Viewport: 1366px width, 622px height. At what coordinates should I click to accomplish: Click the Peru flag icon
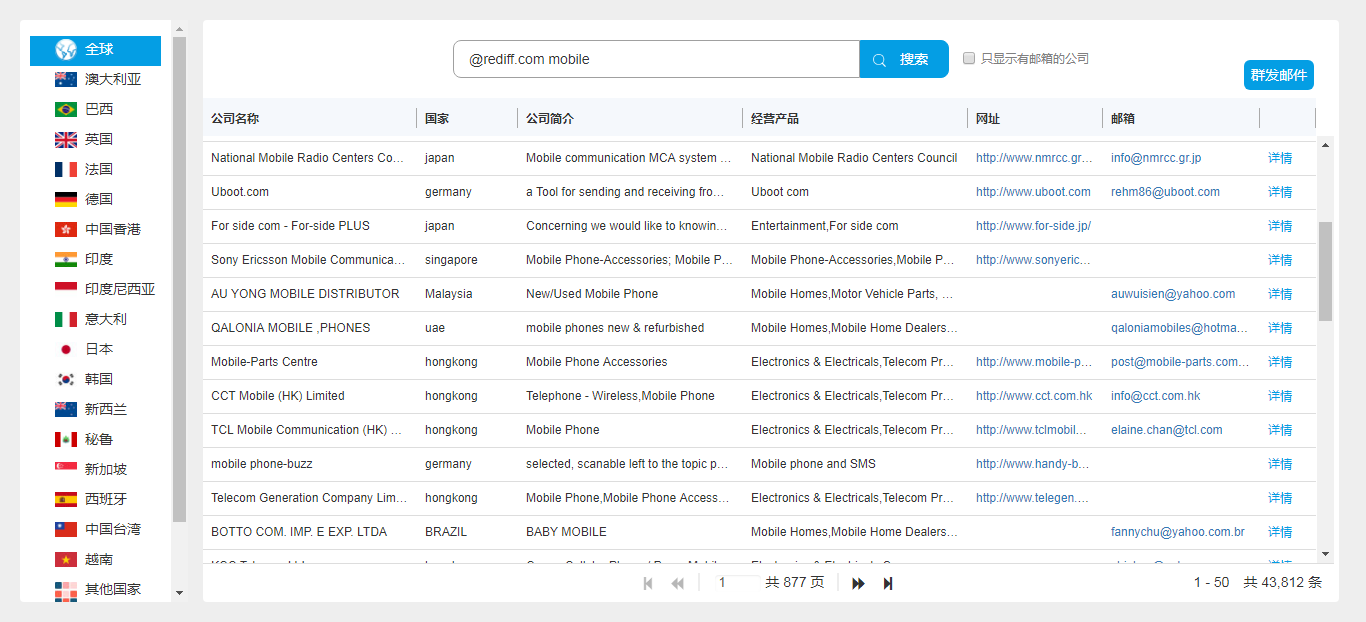(66, 439)
